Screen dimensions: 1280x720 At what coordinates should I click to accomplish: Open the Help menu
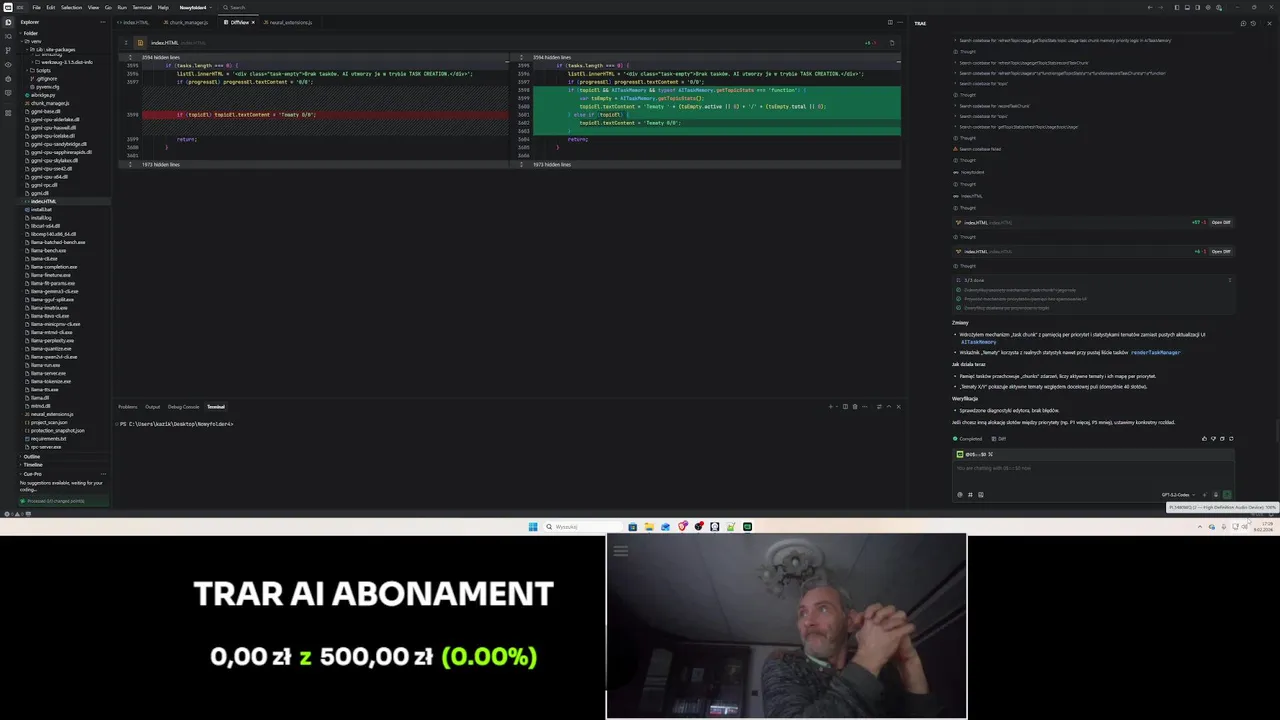click(x=163, y=7)
